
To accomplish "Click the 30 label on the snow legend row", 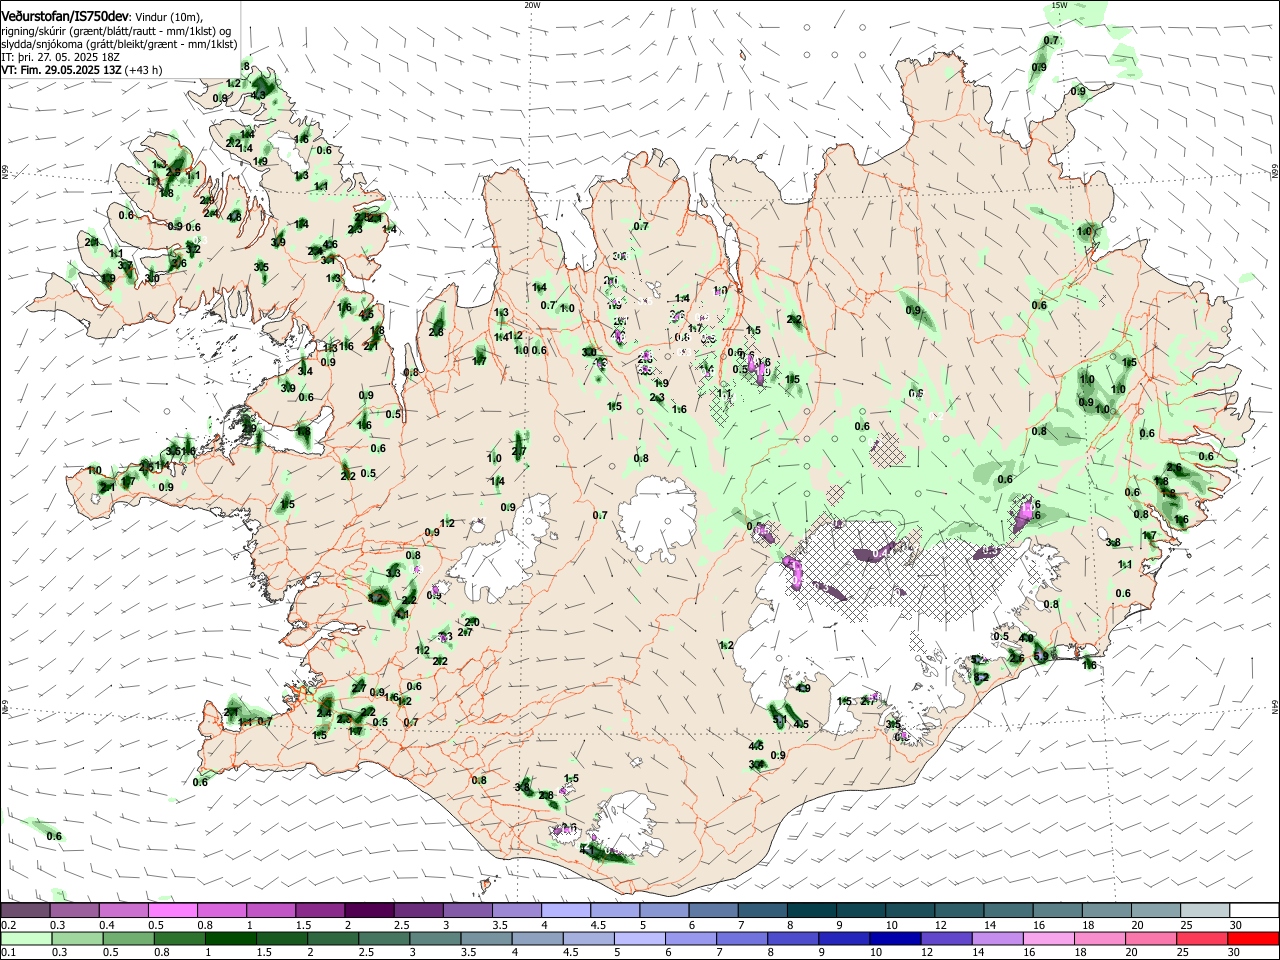I will (x=1236, y=925).
